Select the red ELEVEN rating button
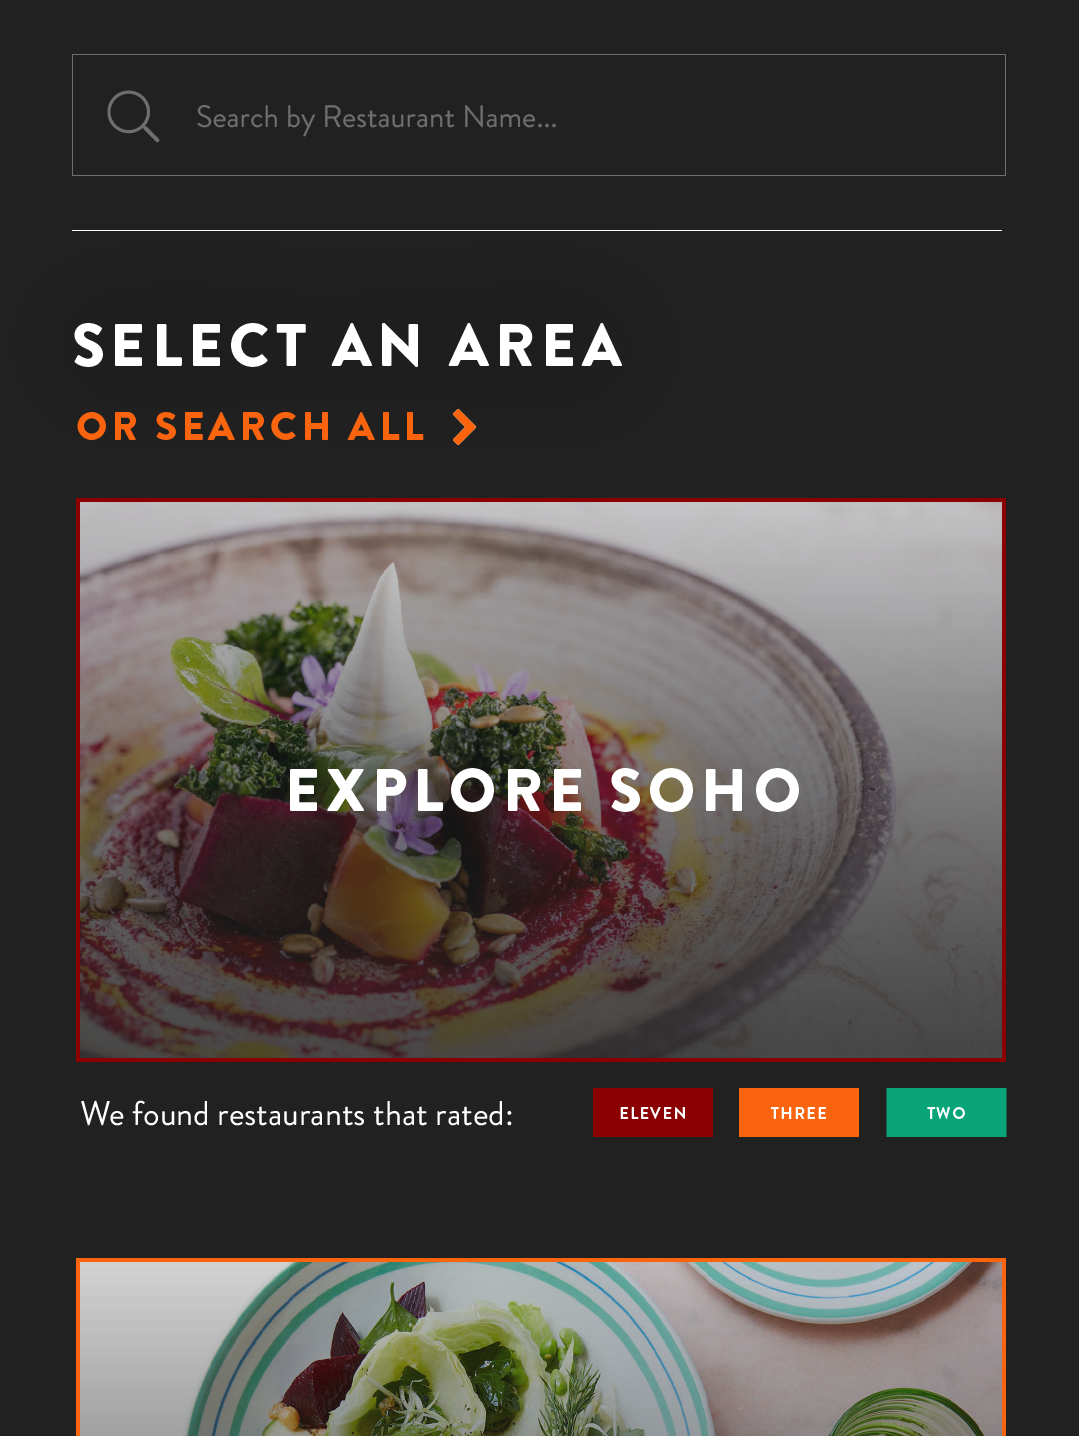Screen dimensions: 1079x1436 tap(653, 1113)
